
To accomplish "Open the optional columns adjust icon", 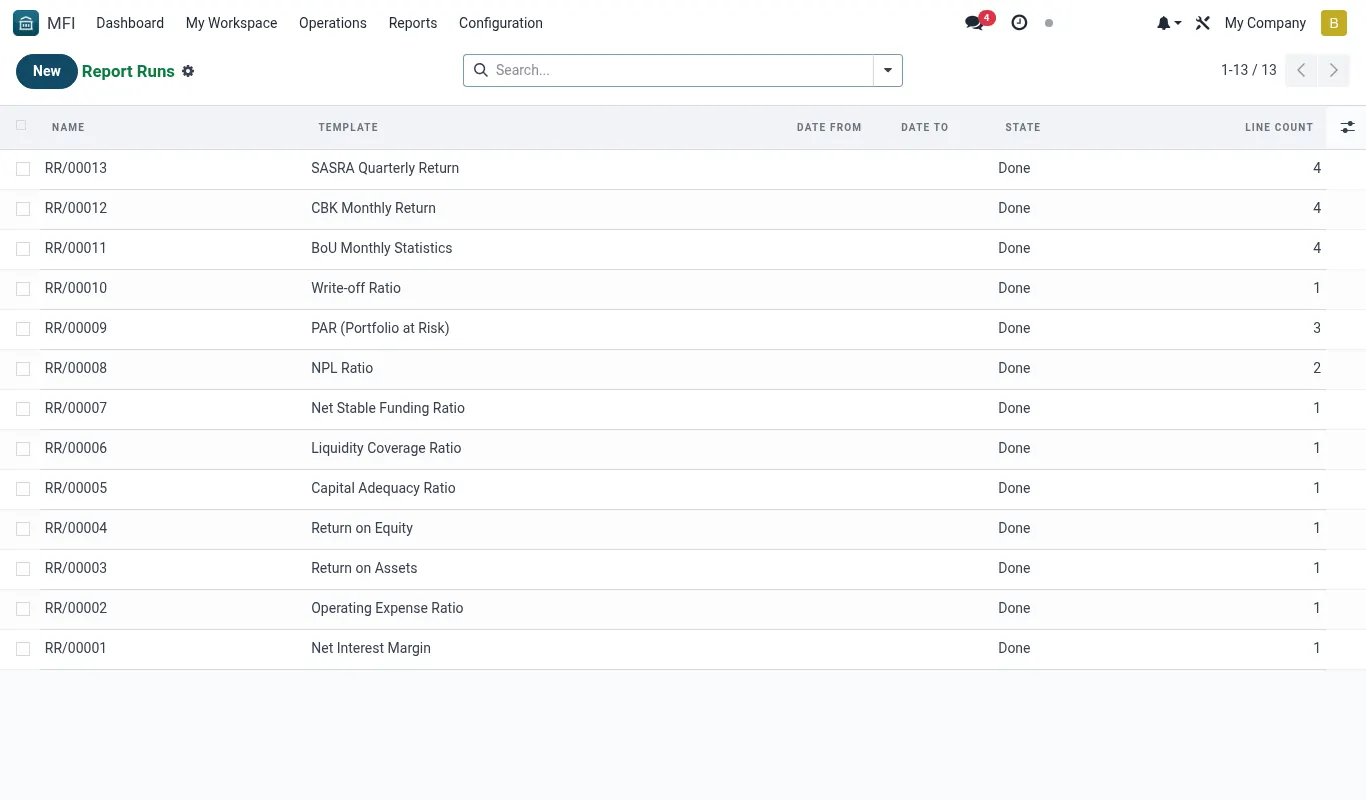I will pyautogui.click(x=1347, y=127).
